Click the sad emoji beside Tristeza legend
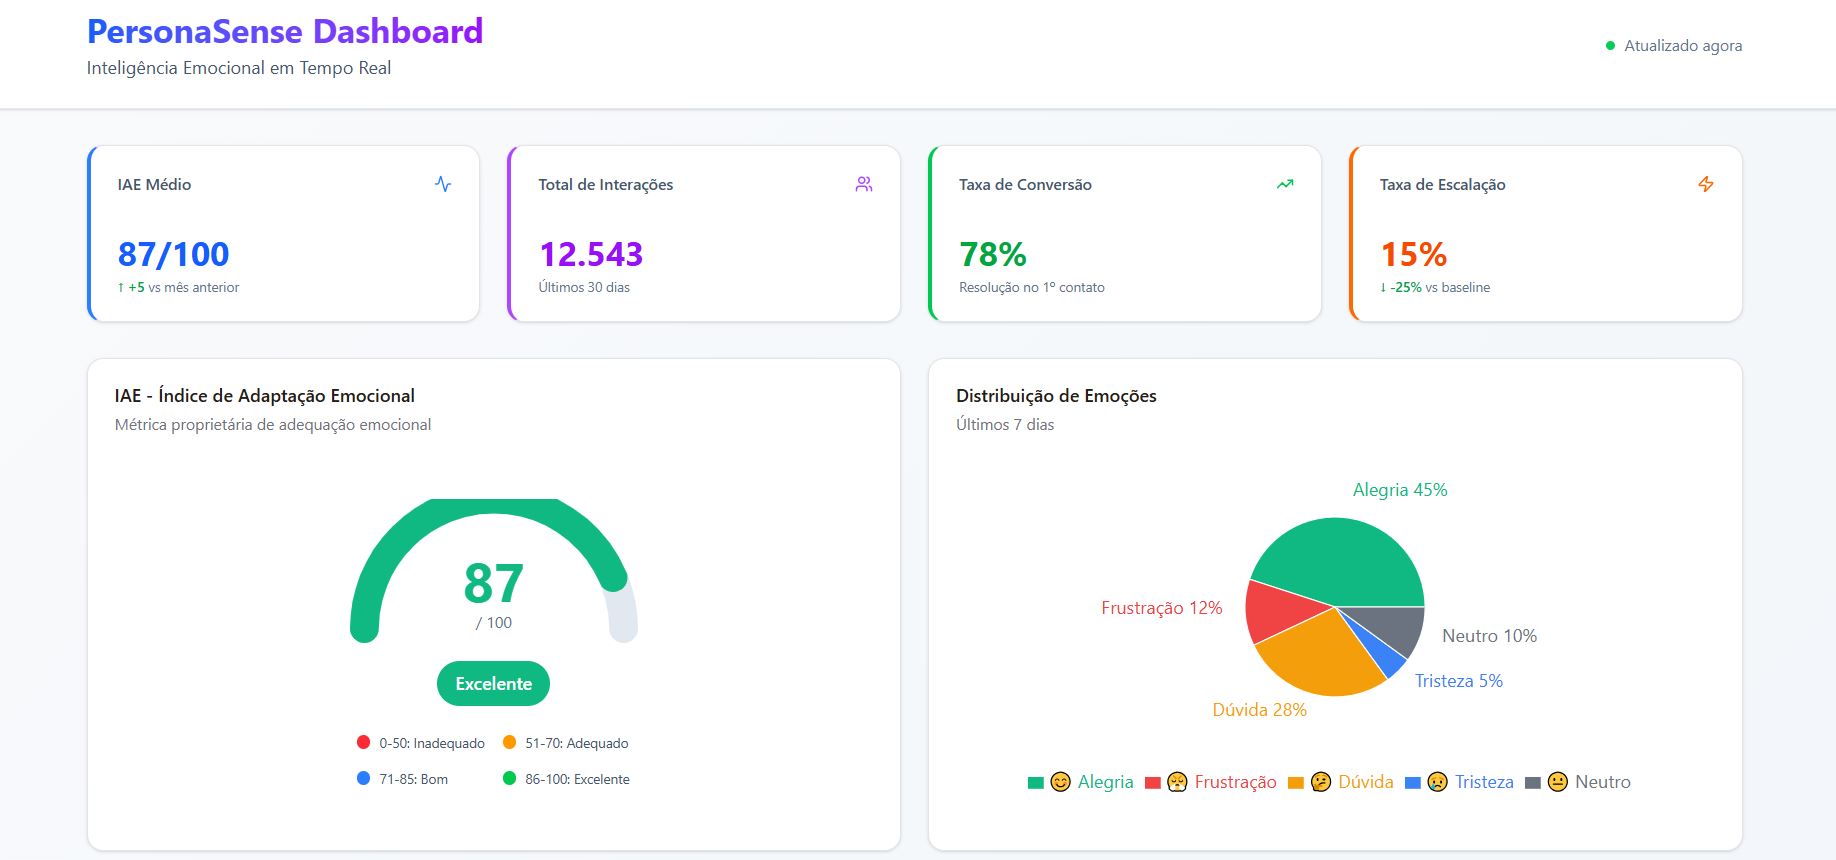This screenshot has width=1836, height=860. tap(1437, 782)
